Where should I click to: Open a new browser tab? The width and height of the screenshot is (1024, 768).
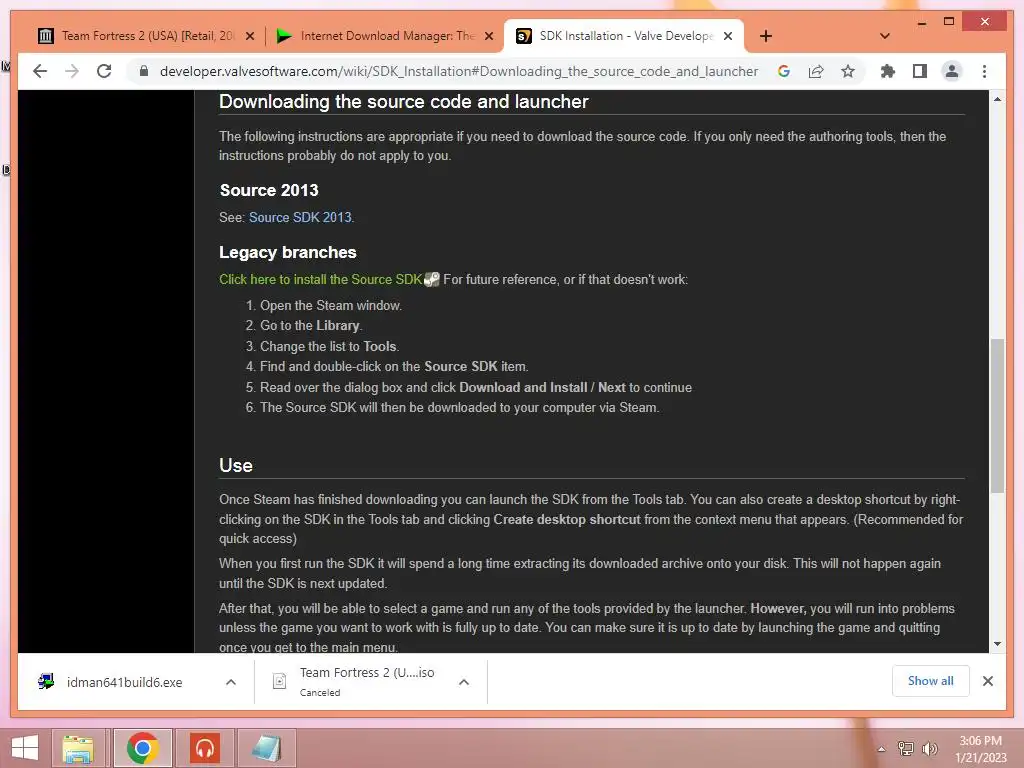tap(766, 36)
